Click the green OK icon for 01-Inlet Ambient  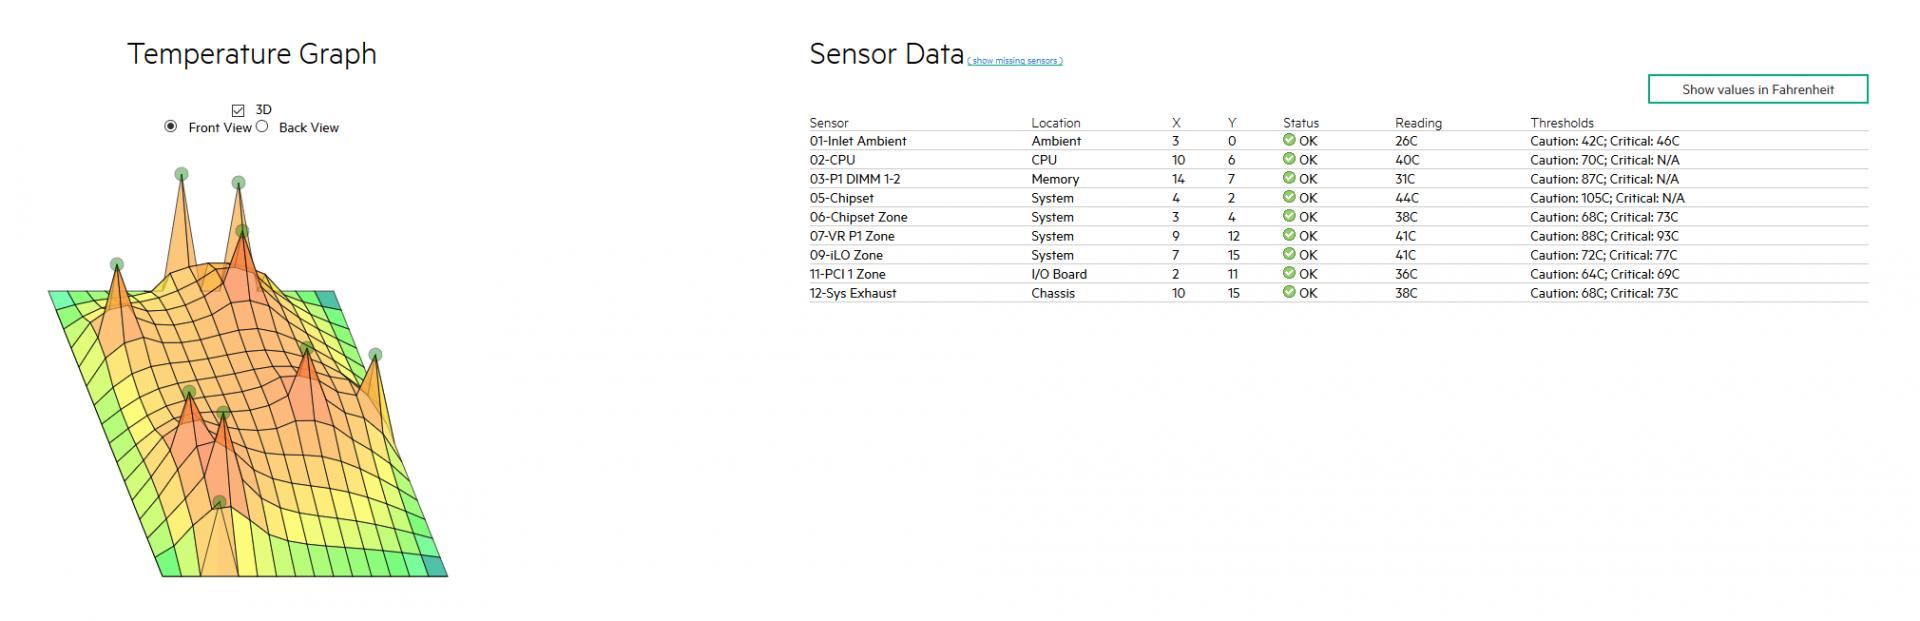1289,140
